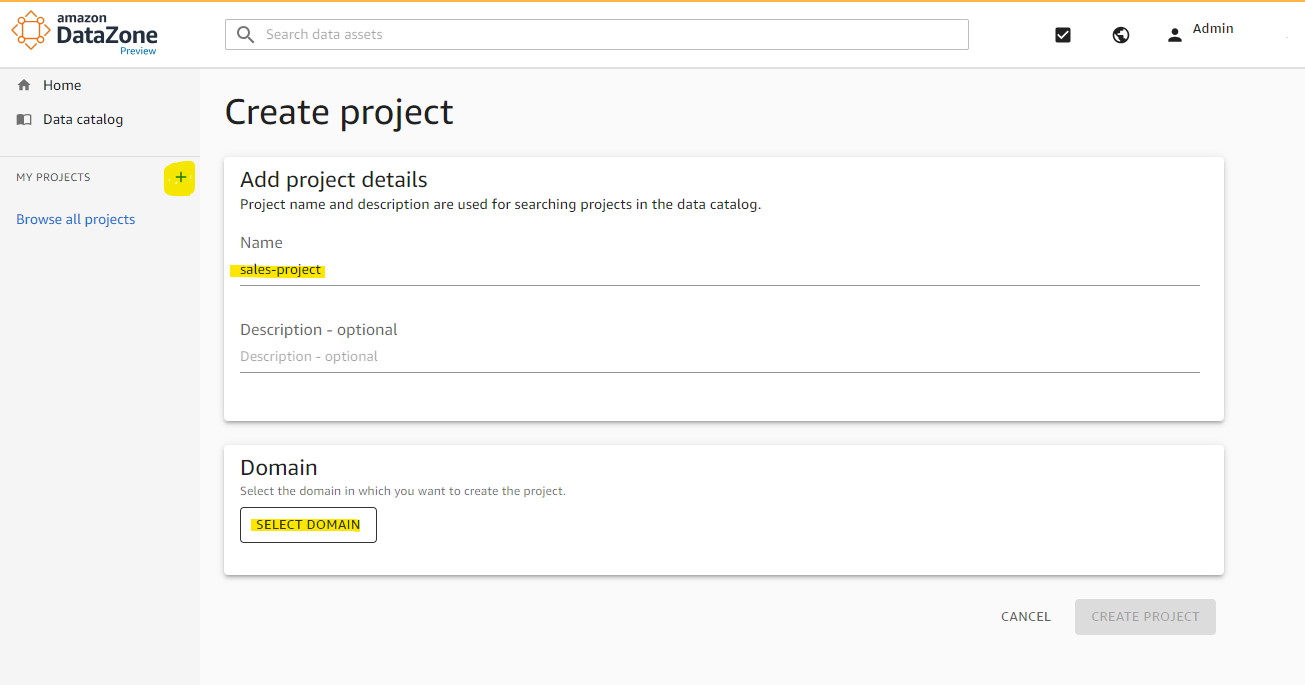Click 'Select the domain in which' helper text
This screenshot has height=685, width=1305.
click(403, 491)
